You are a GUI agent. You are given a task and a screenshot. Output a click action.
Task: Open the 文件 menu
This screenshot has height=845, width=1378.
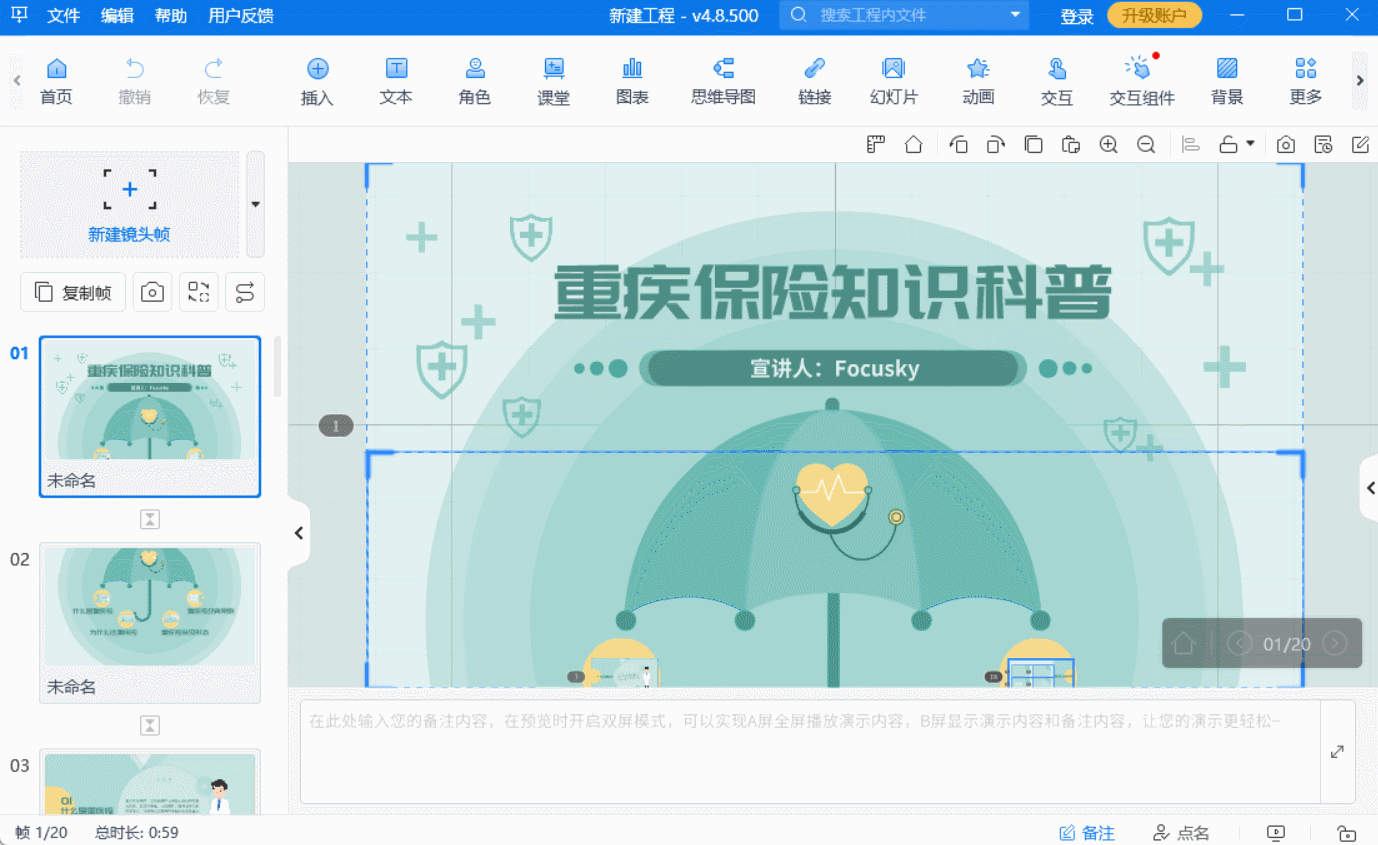coord(64,16)
